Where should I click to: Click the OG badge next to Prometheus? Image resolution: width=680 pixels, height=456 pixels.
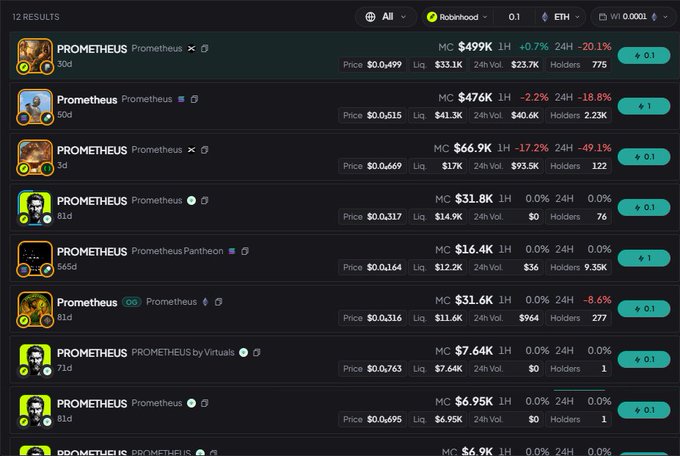point(131,302)
